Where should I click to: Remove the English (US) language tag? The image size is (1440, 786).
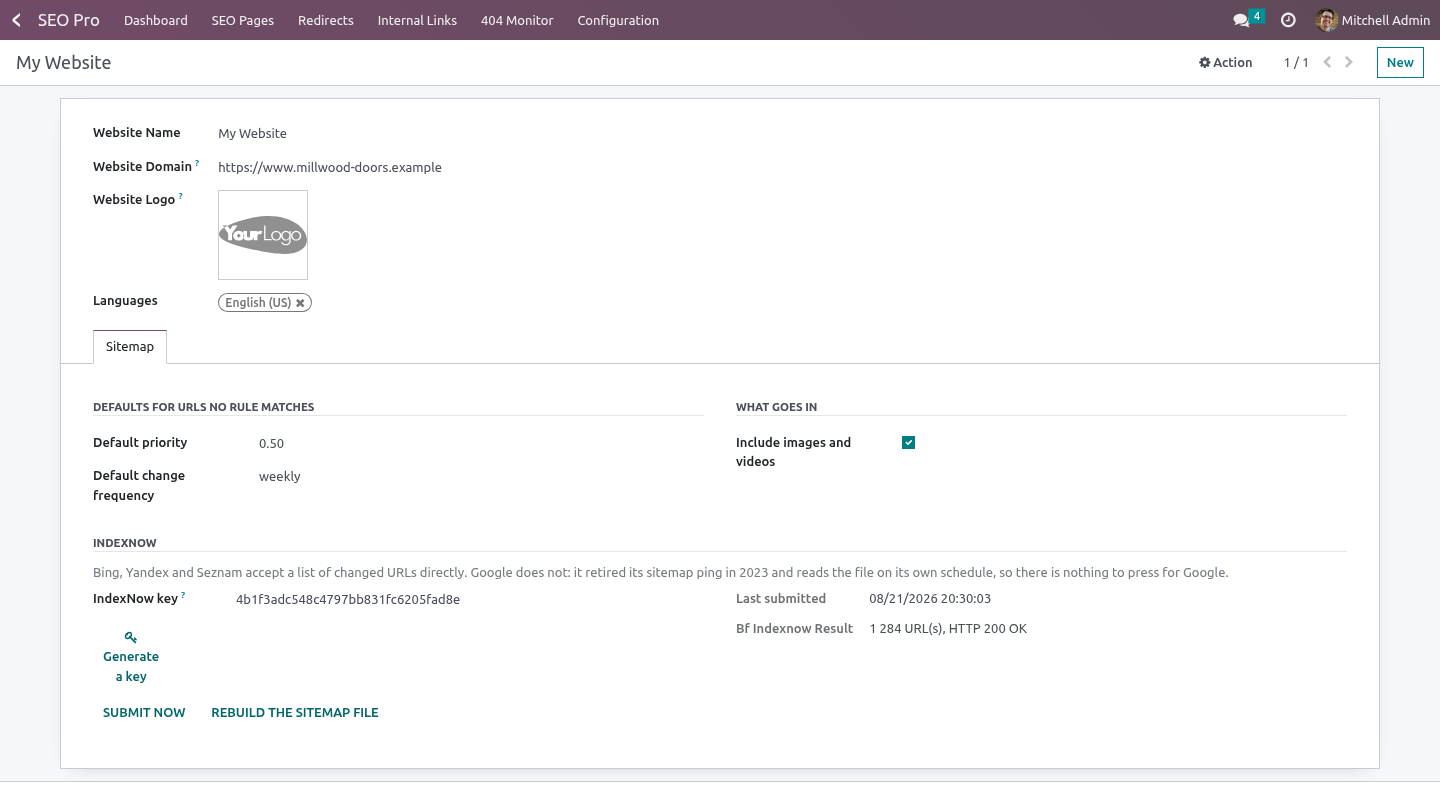tap(300, 303)
